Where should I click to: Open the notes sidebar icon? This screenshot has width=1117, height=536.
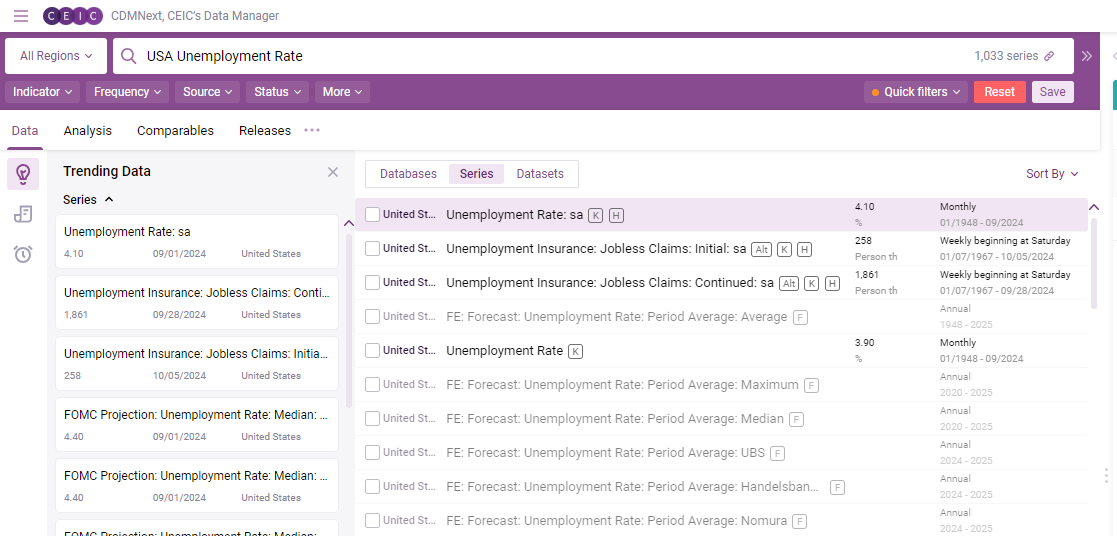click(23, 214)
